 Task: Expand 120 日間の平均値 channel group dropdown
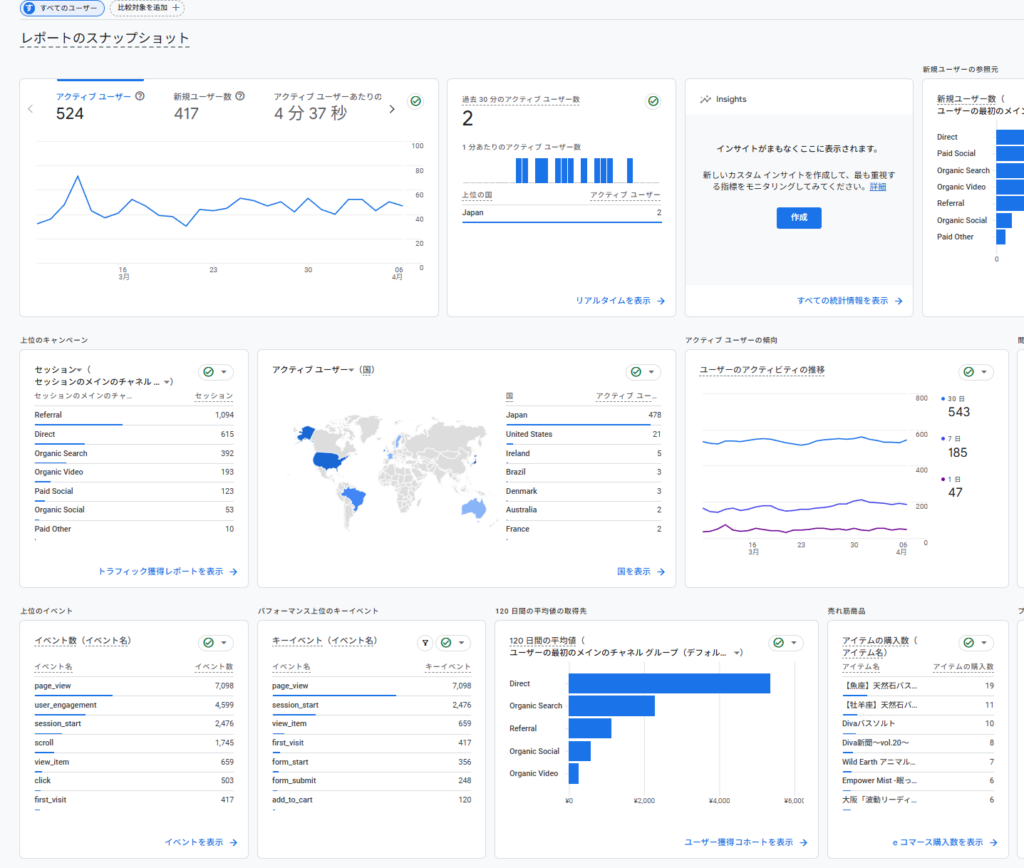coord(738,653)
